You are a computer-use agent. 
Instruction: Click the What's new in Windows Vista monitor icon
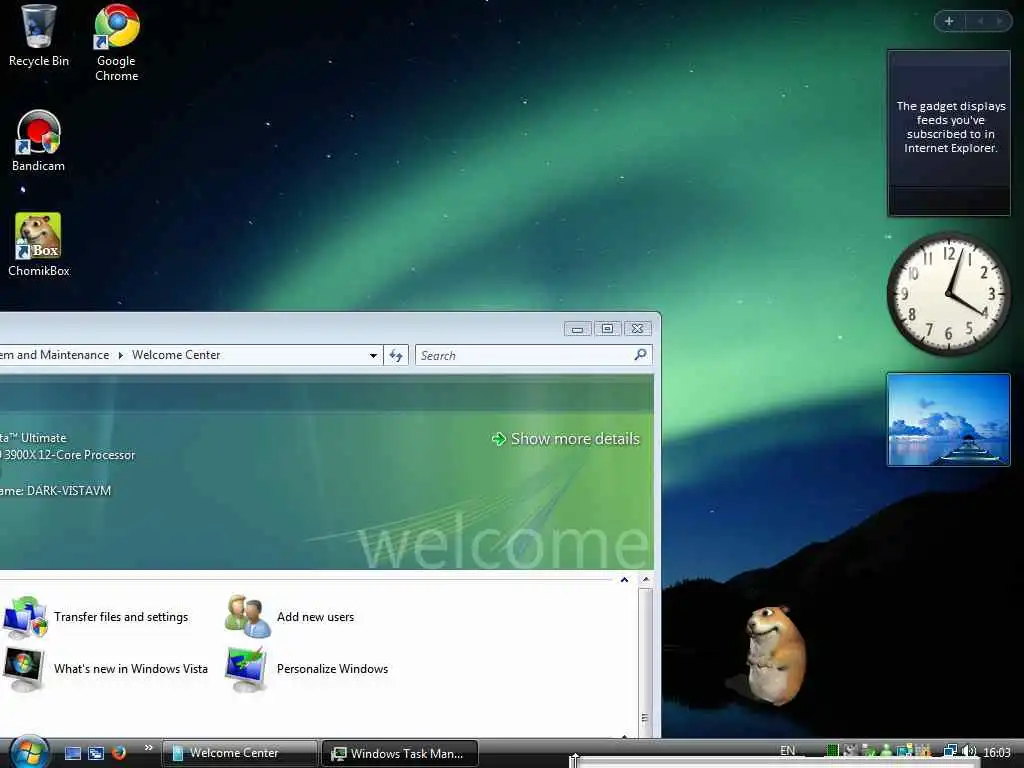tap(24, 669)
